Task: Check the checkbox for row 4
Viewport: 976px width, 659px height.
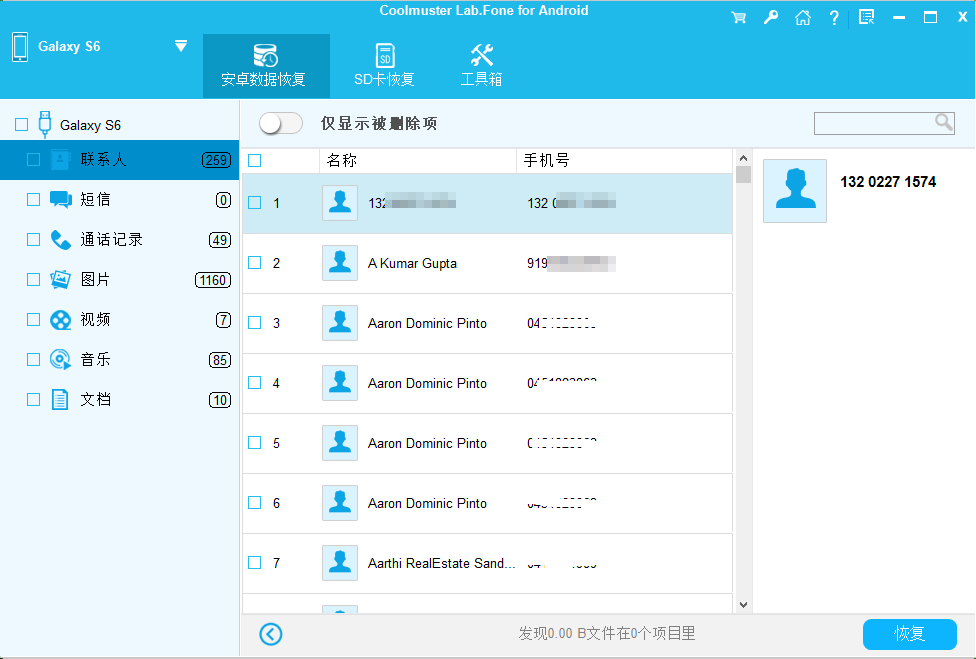Action: click(255, 382)
